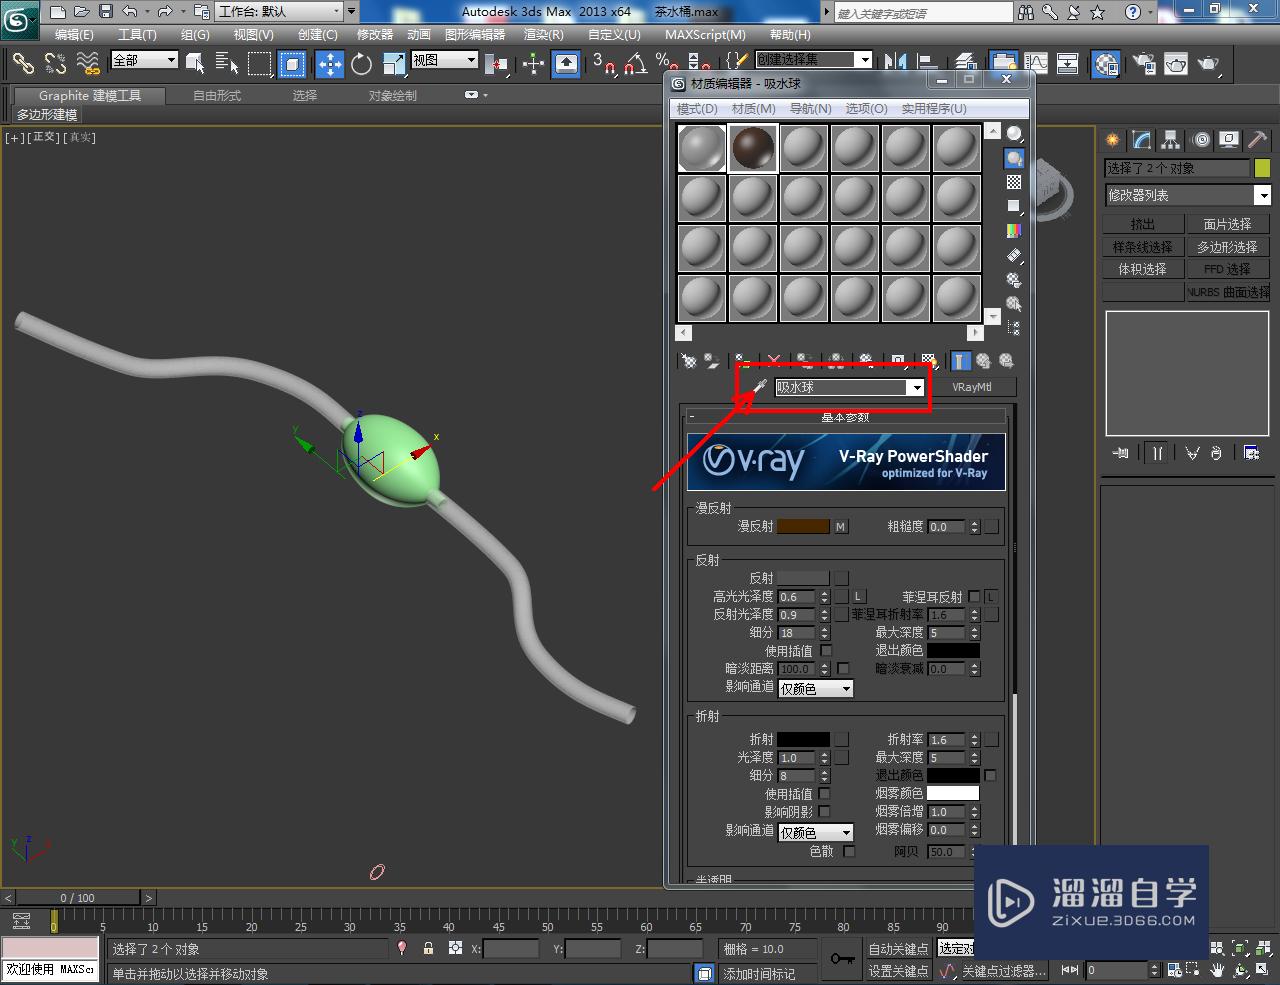Image resolution: width=1280 pixels, height=985 pixels.
Task: Select the Rectangular Selection Region tool
Action: (x=260, y=64)
